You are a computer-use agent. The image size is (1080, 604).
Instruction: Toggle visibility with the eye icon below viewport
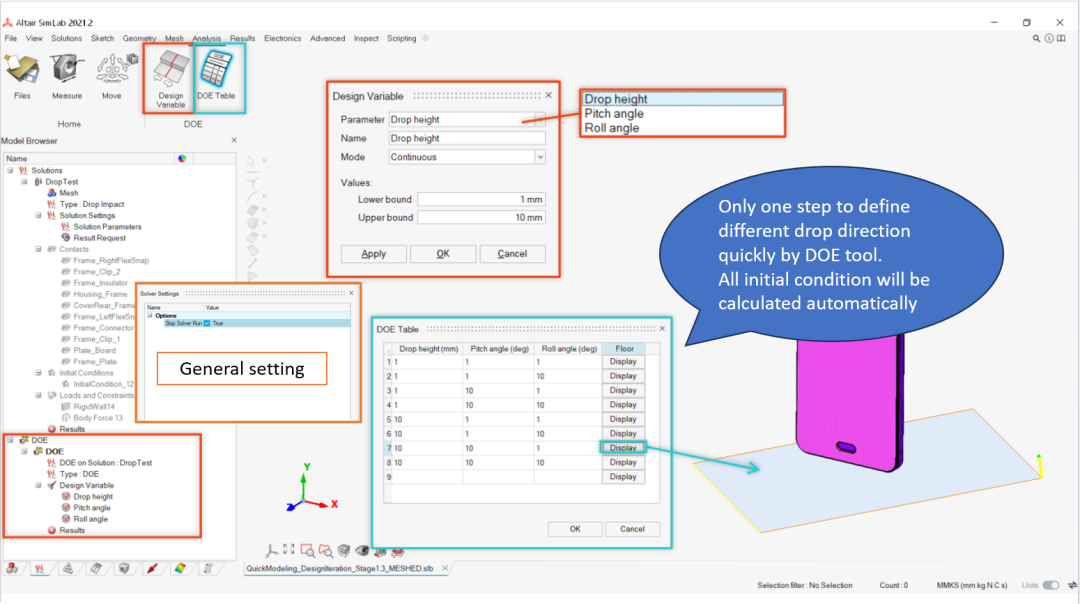click(x=363, y=550)
